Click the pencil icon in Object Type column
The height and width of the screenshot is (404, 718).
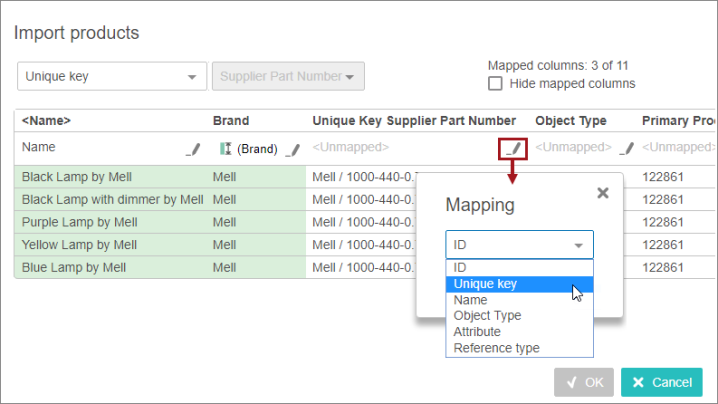coord(626,149)
